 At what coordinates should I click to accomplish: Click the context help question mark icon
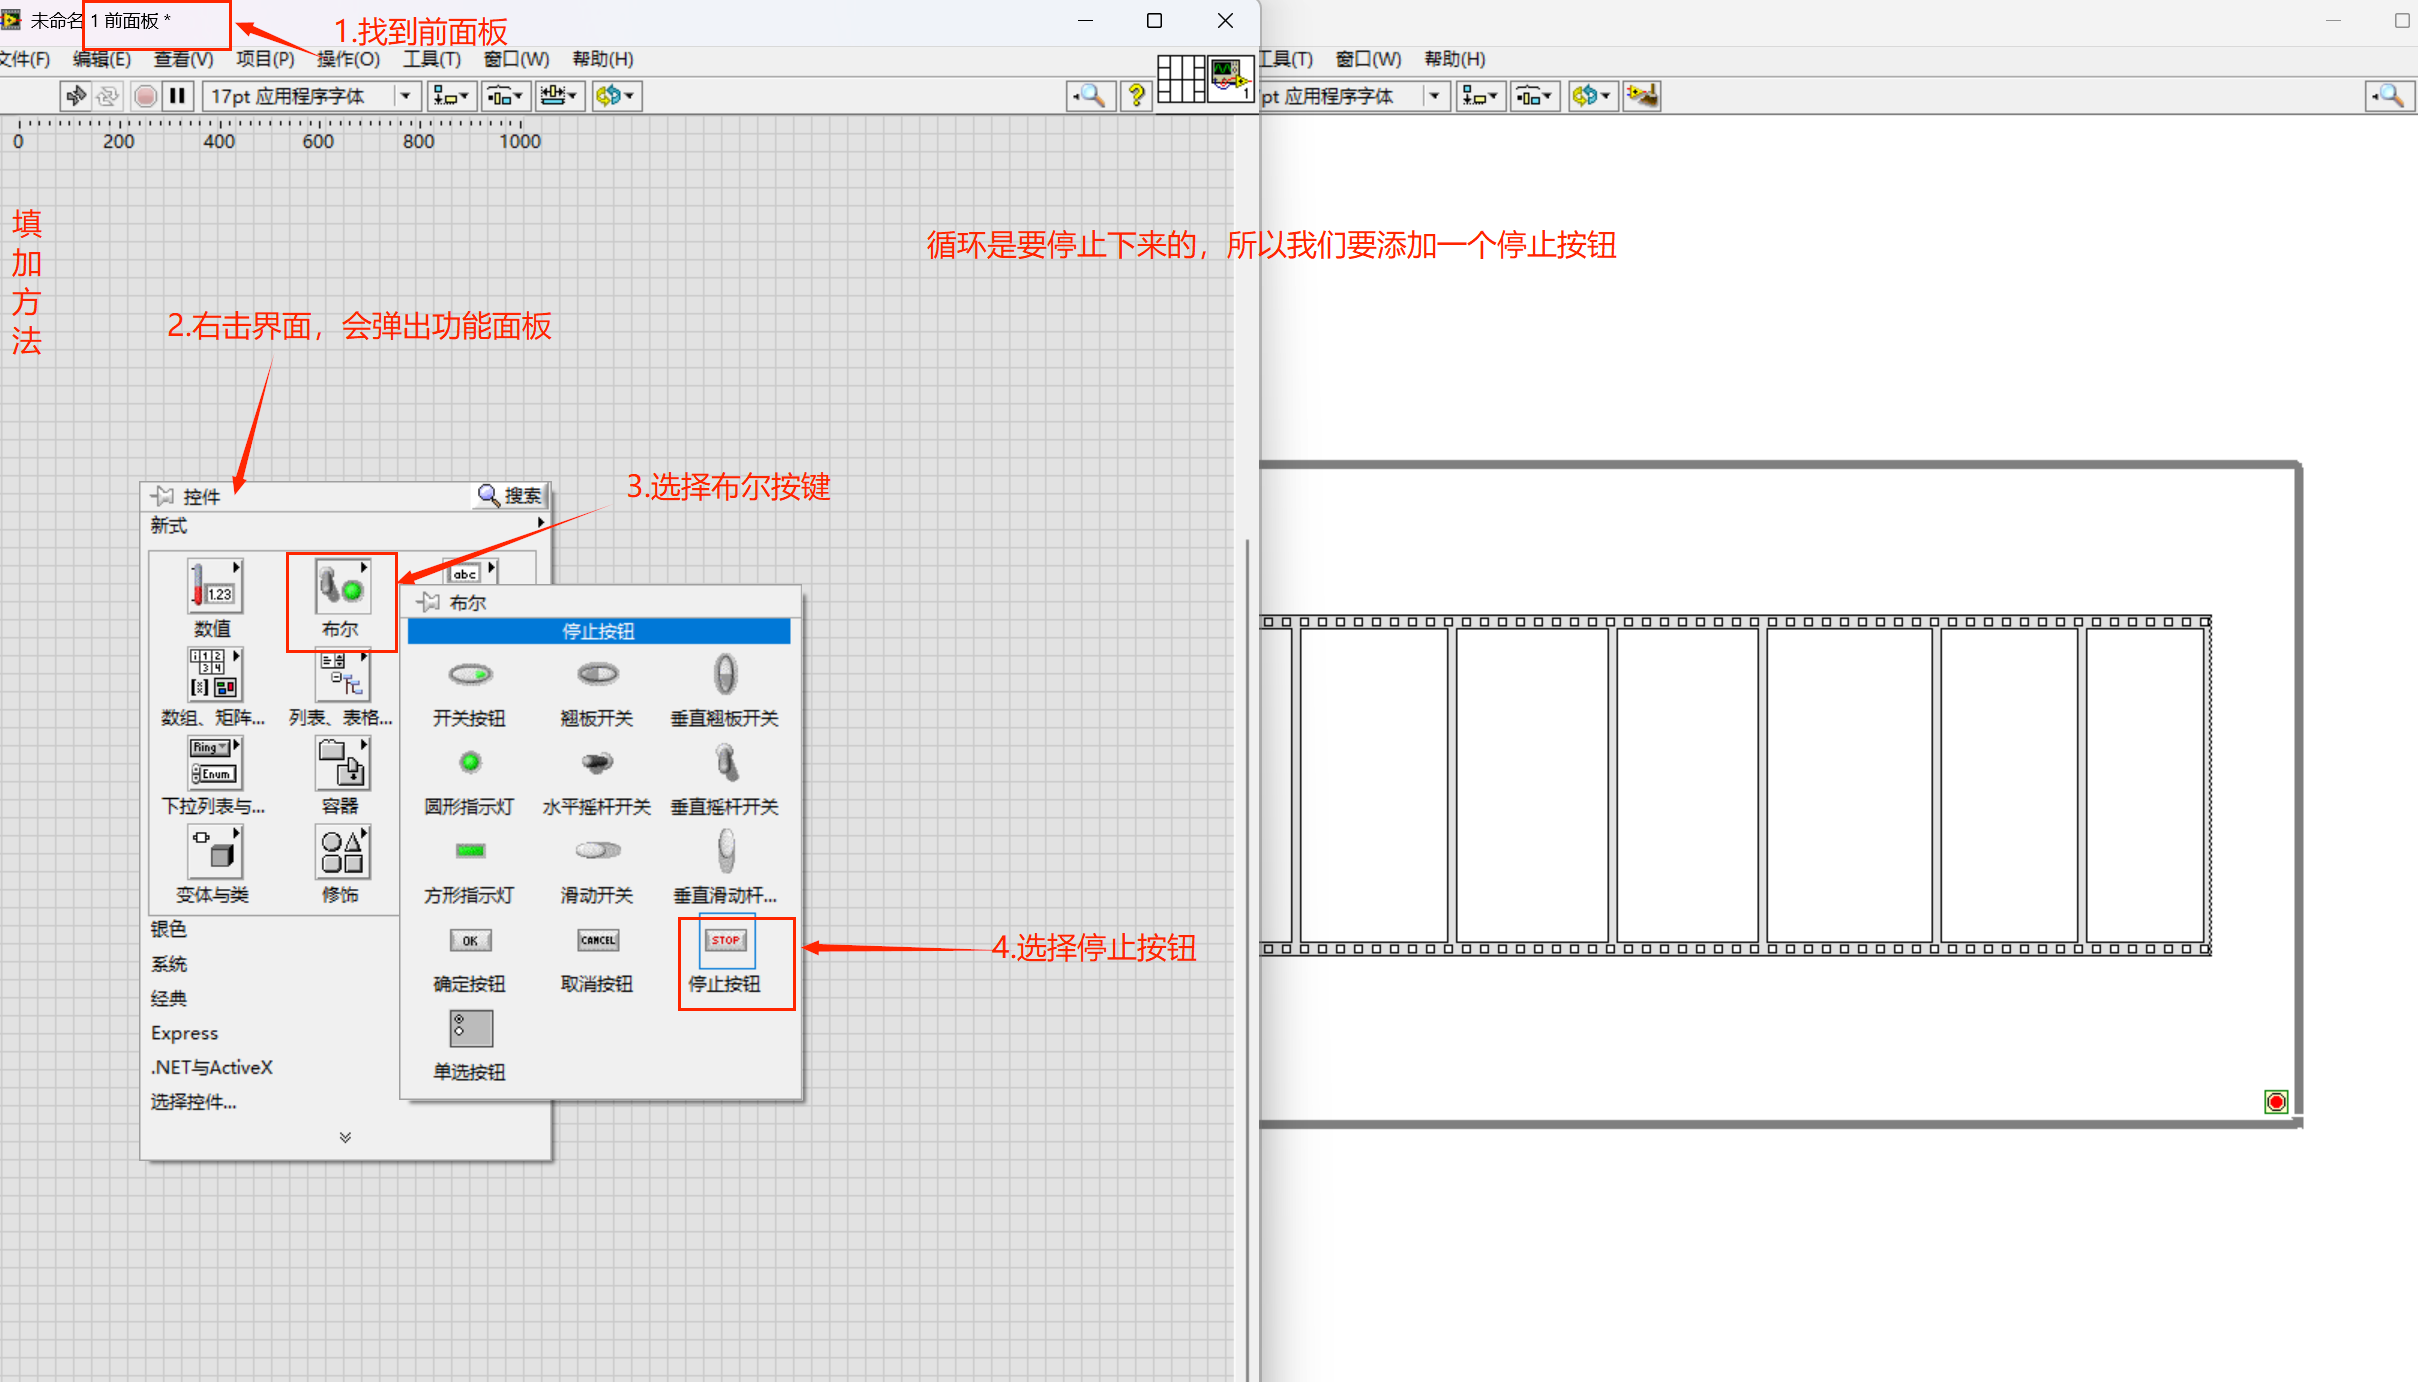click(x=1136, y=96)
